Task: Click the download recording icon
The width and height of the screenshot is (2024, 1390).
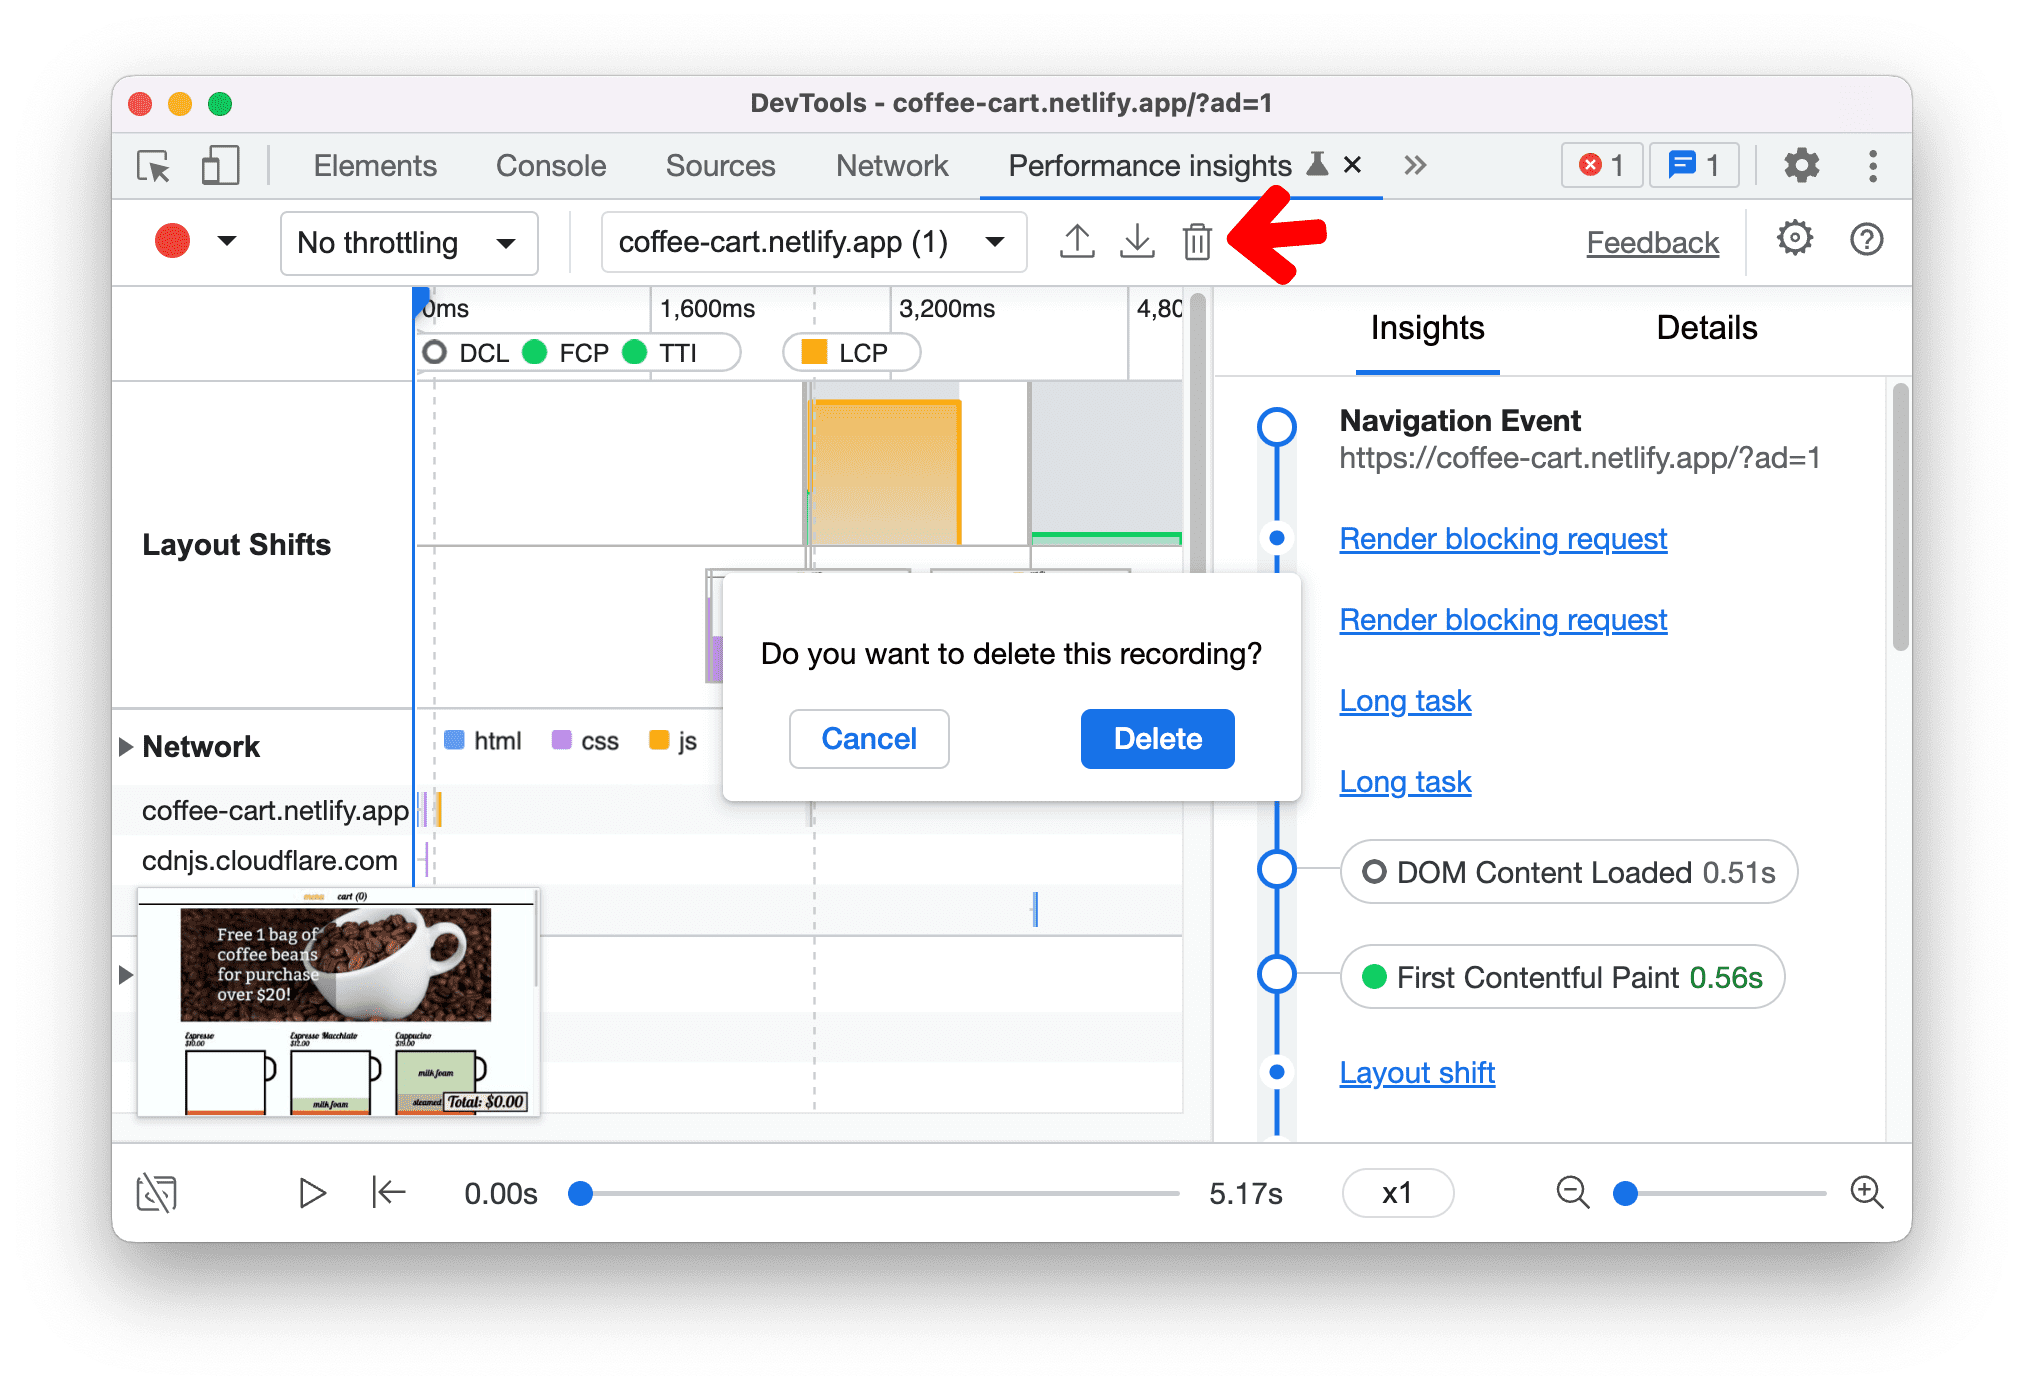Action: pos(1137,241)
